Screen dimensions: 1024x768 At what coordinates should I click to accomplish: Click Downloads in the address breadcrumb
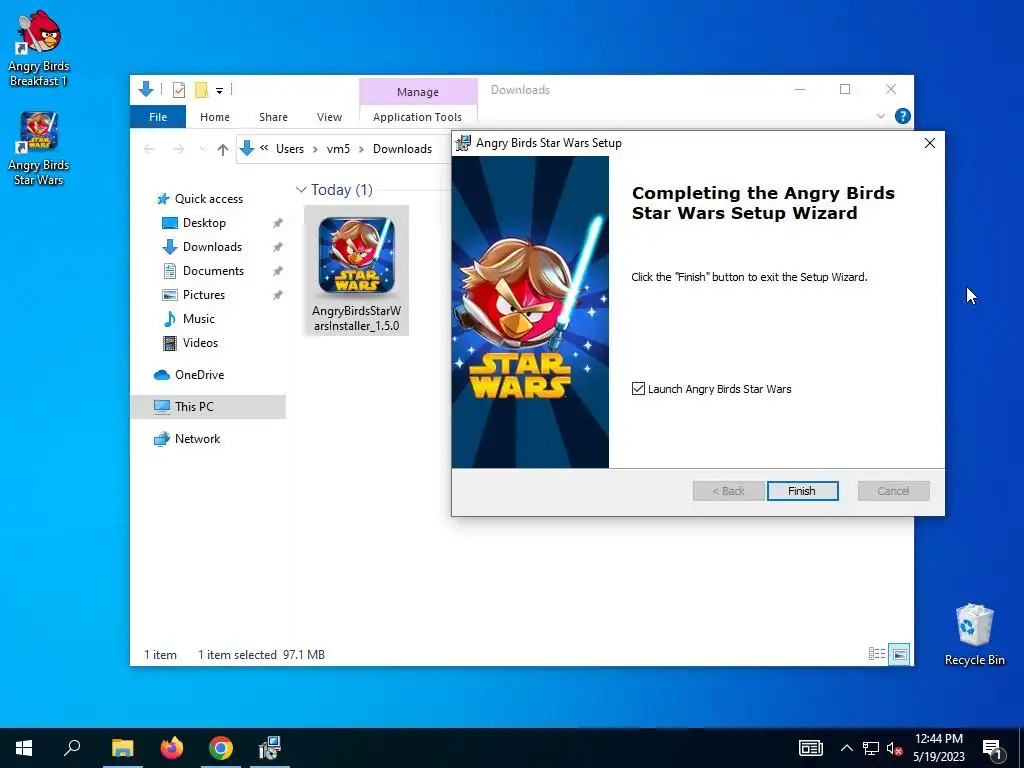pos(402,149)
